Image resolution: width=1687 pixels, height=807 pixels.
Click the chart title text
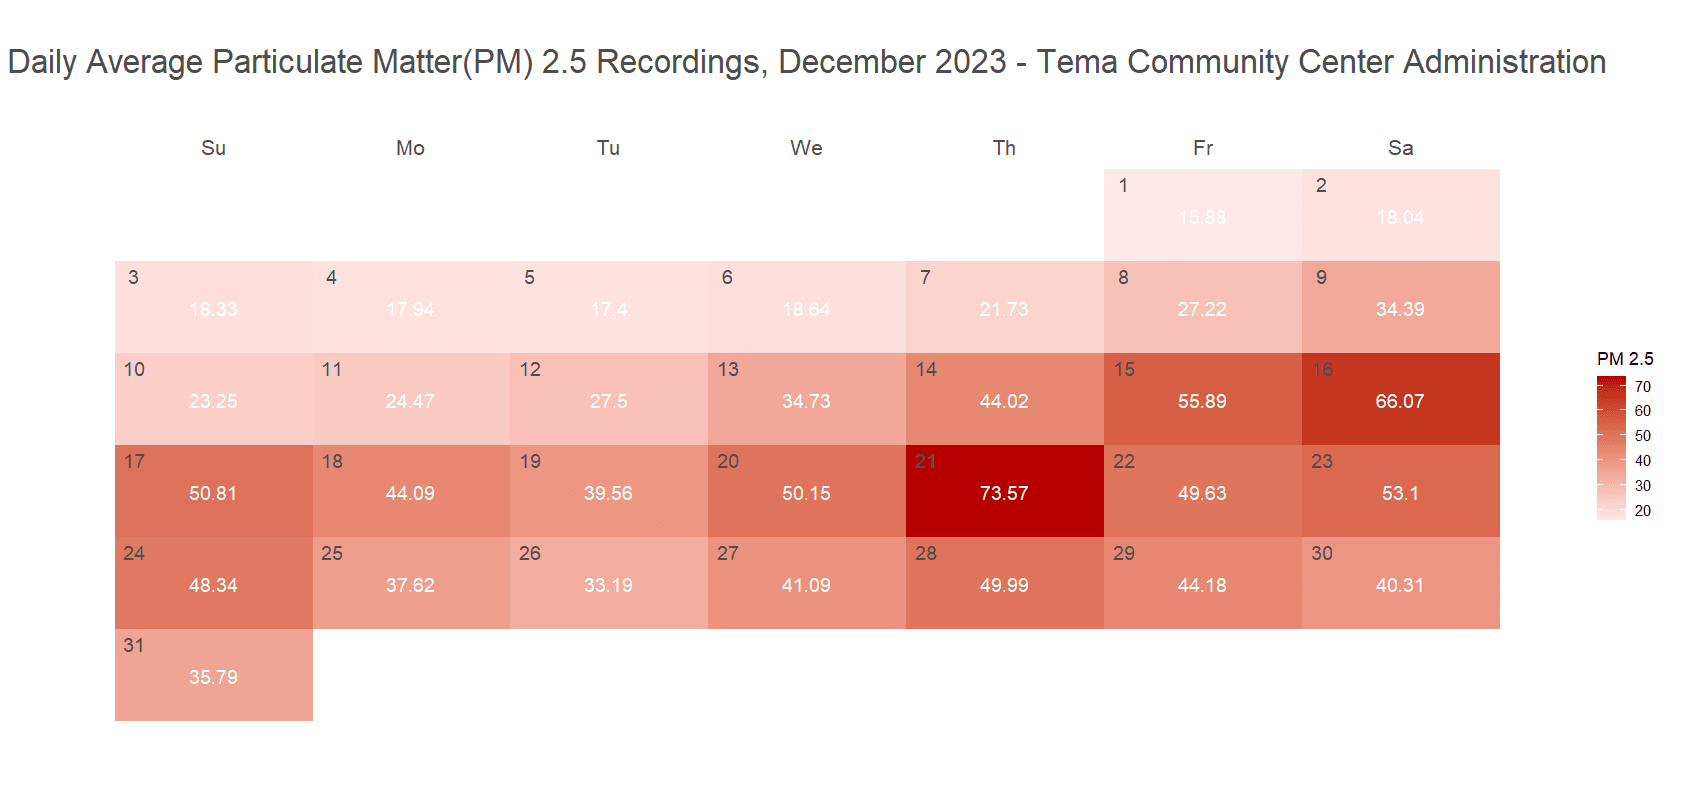806,62
